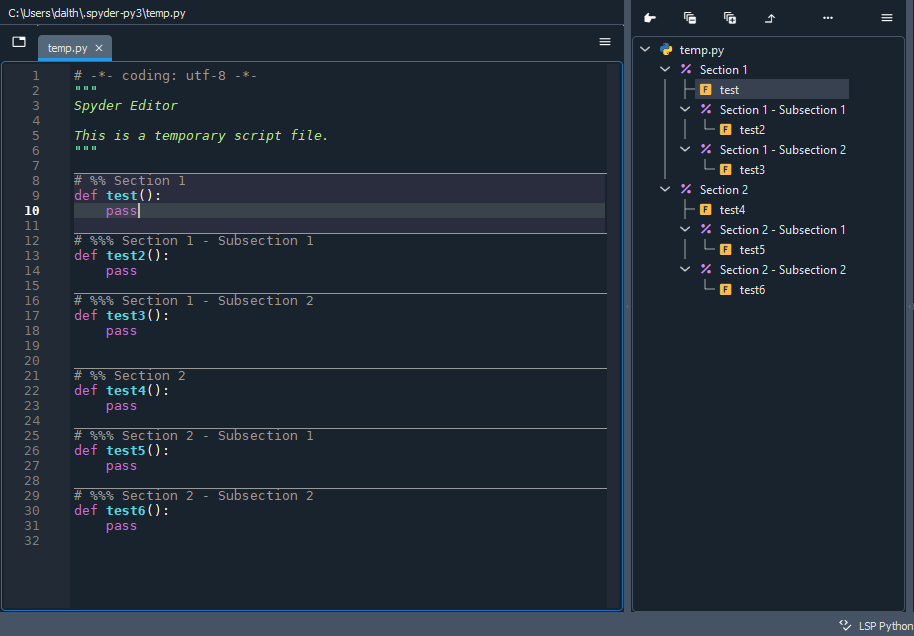Switch to the temp.py editor tab
The width and height of the screenshot is (914, 636).
pos(68,46)
